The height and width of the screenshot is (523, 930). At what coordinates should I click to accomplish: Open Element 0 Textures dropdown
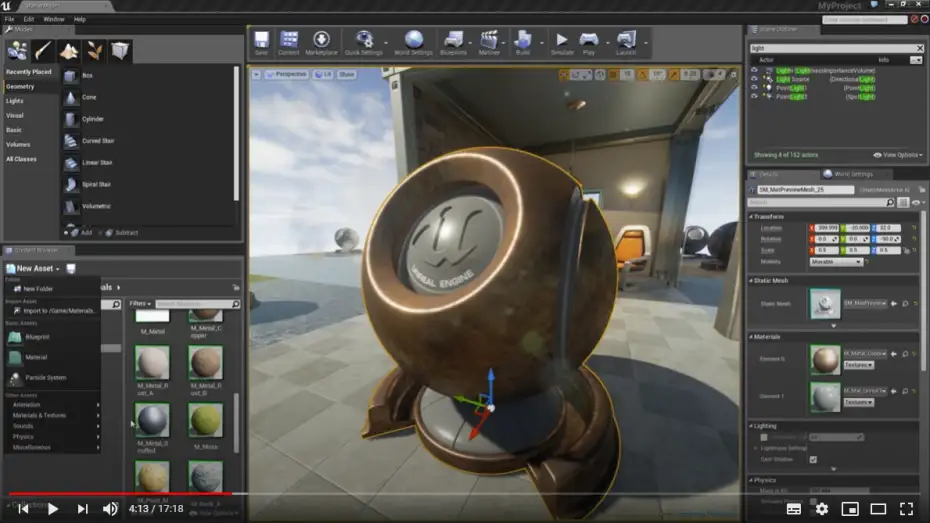(x=859, y=365)
